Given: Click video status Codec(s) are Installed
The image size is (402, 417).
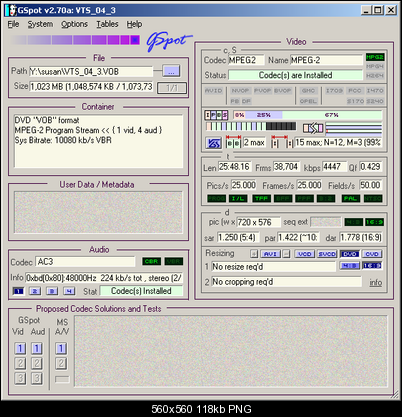Looking at the screenshot, I should (x=295, y=75).
